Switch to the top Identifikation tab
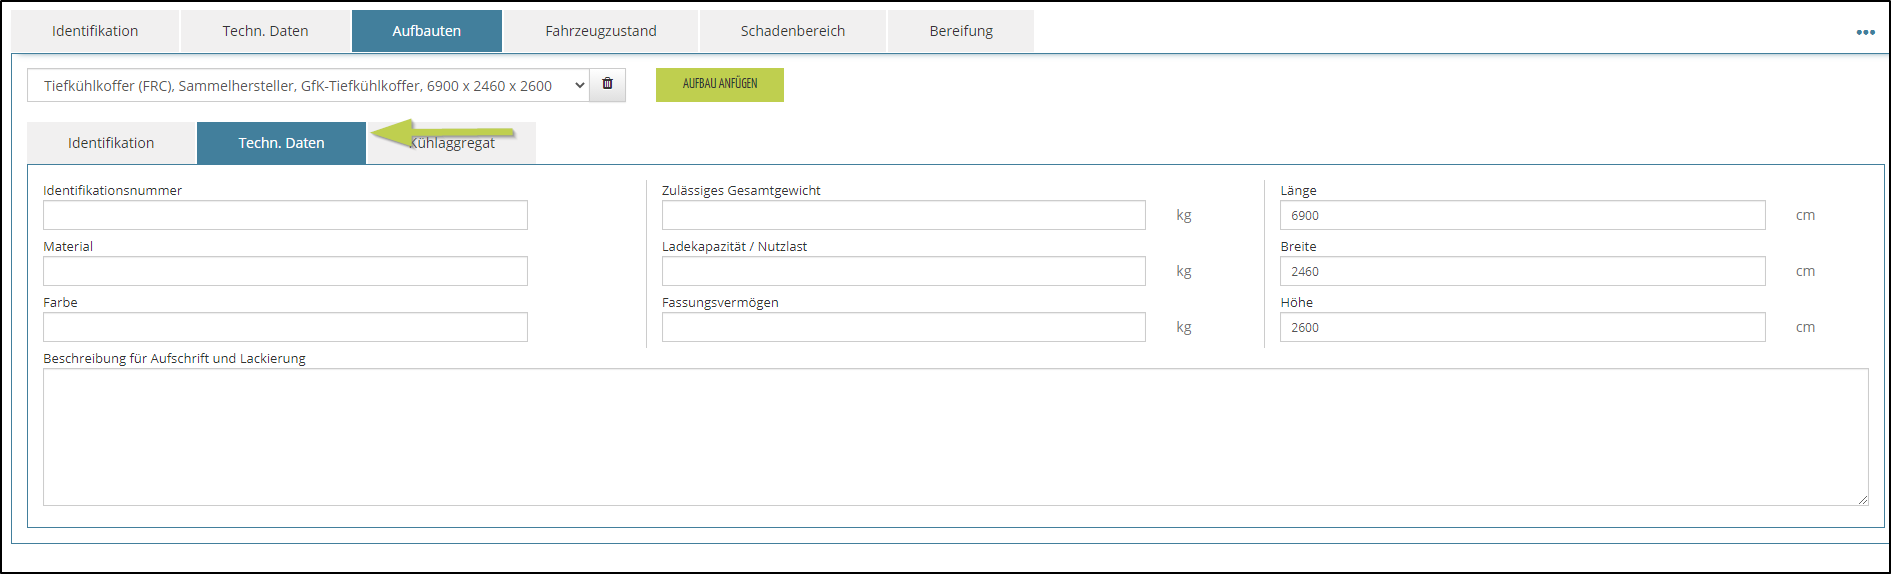 point(95,31)
